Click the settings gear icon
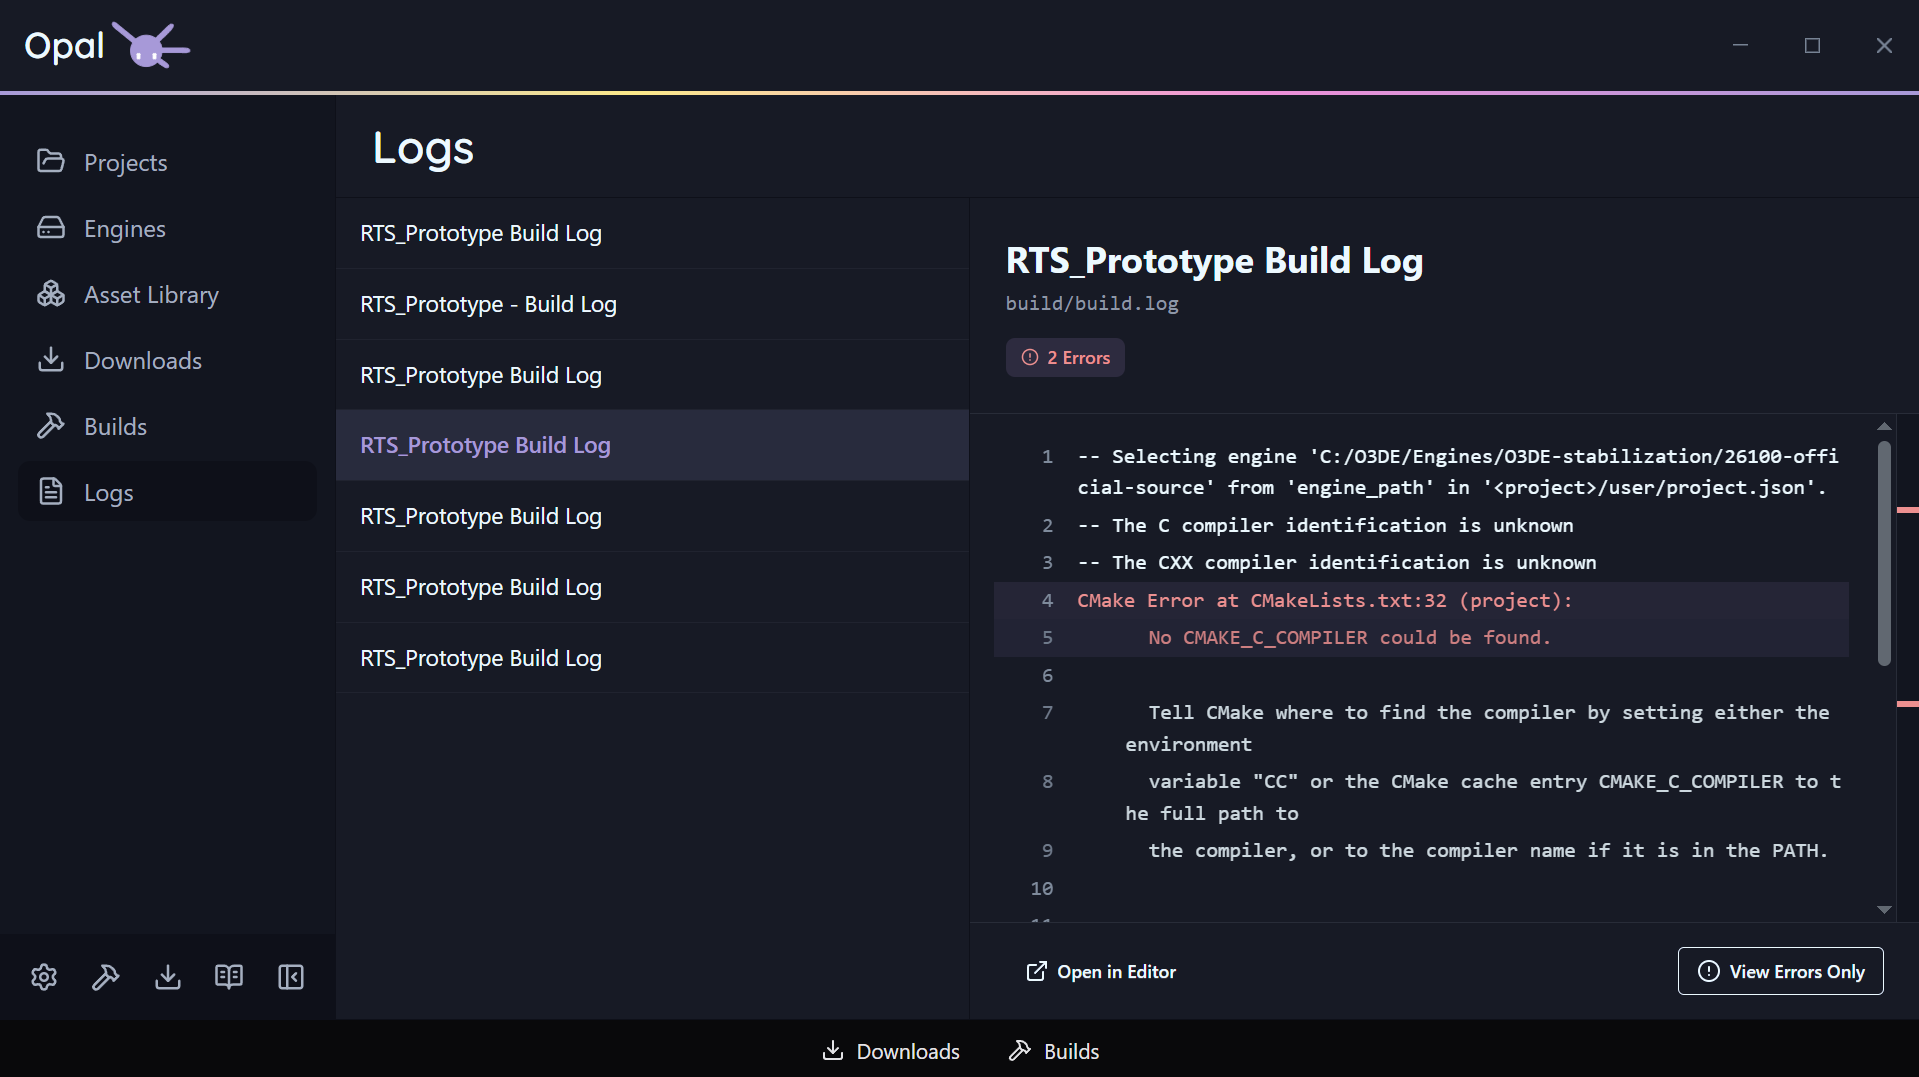The height and width of the screenshot is (1077, 1919). click(x=44, y=977)
